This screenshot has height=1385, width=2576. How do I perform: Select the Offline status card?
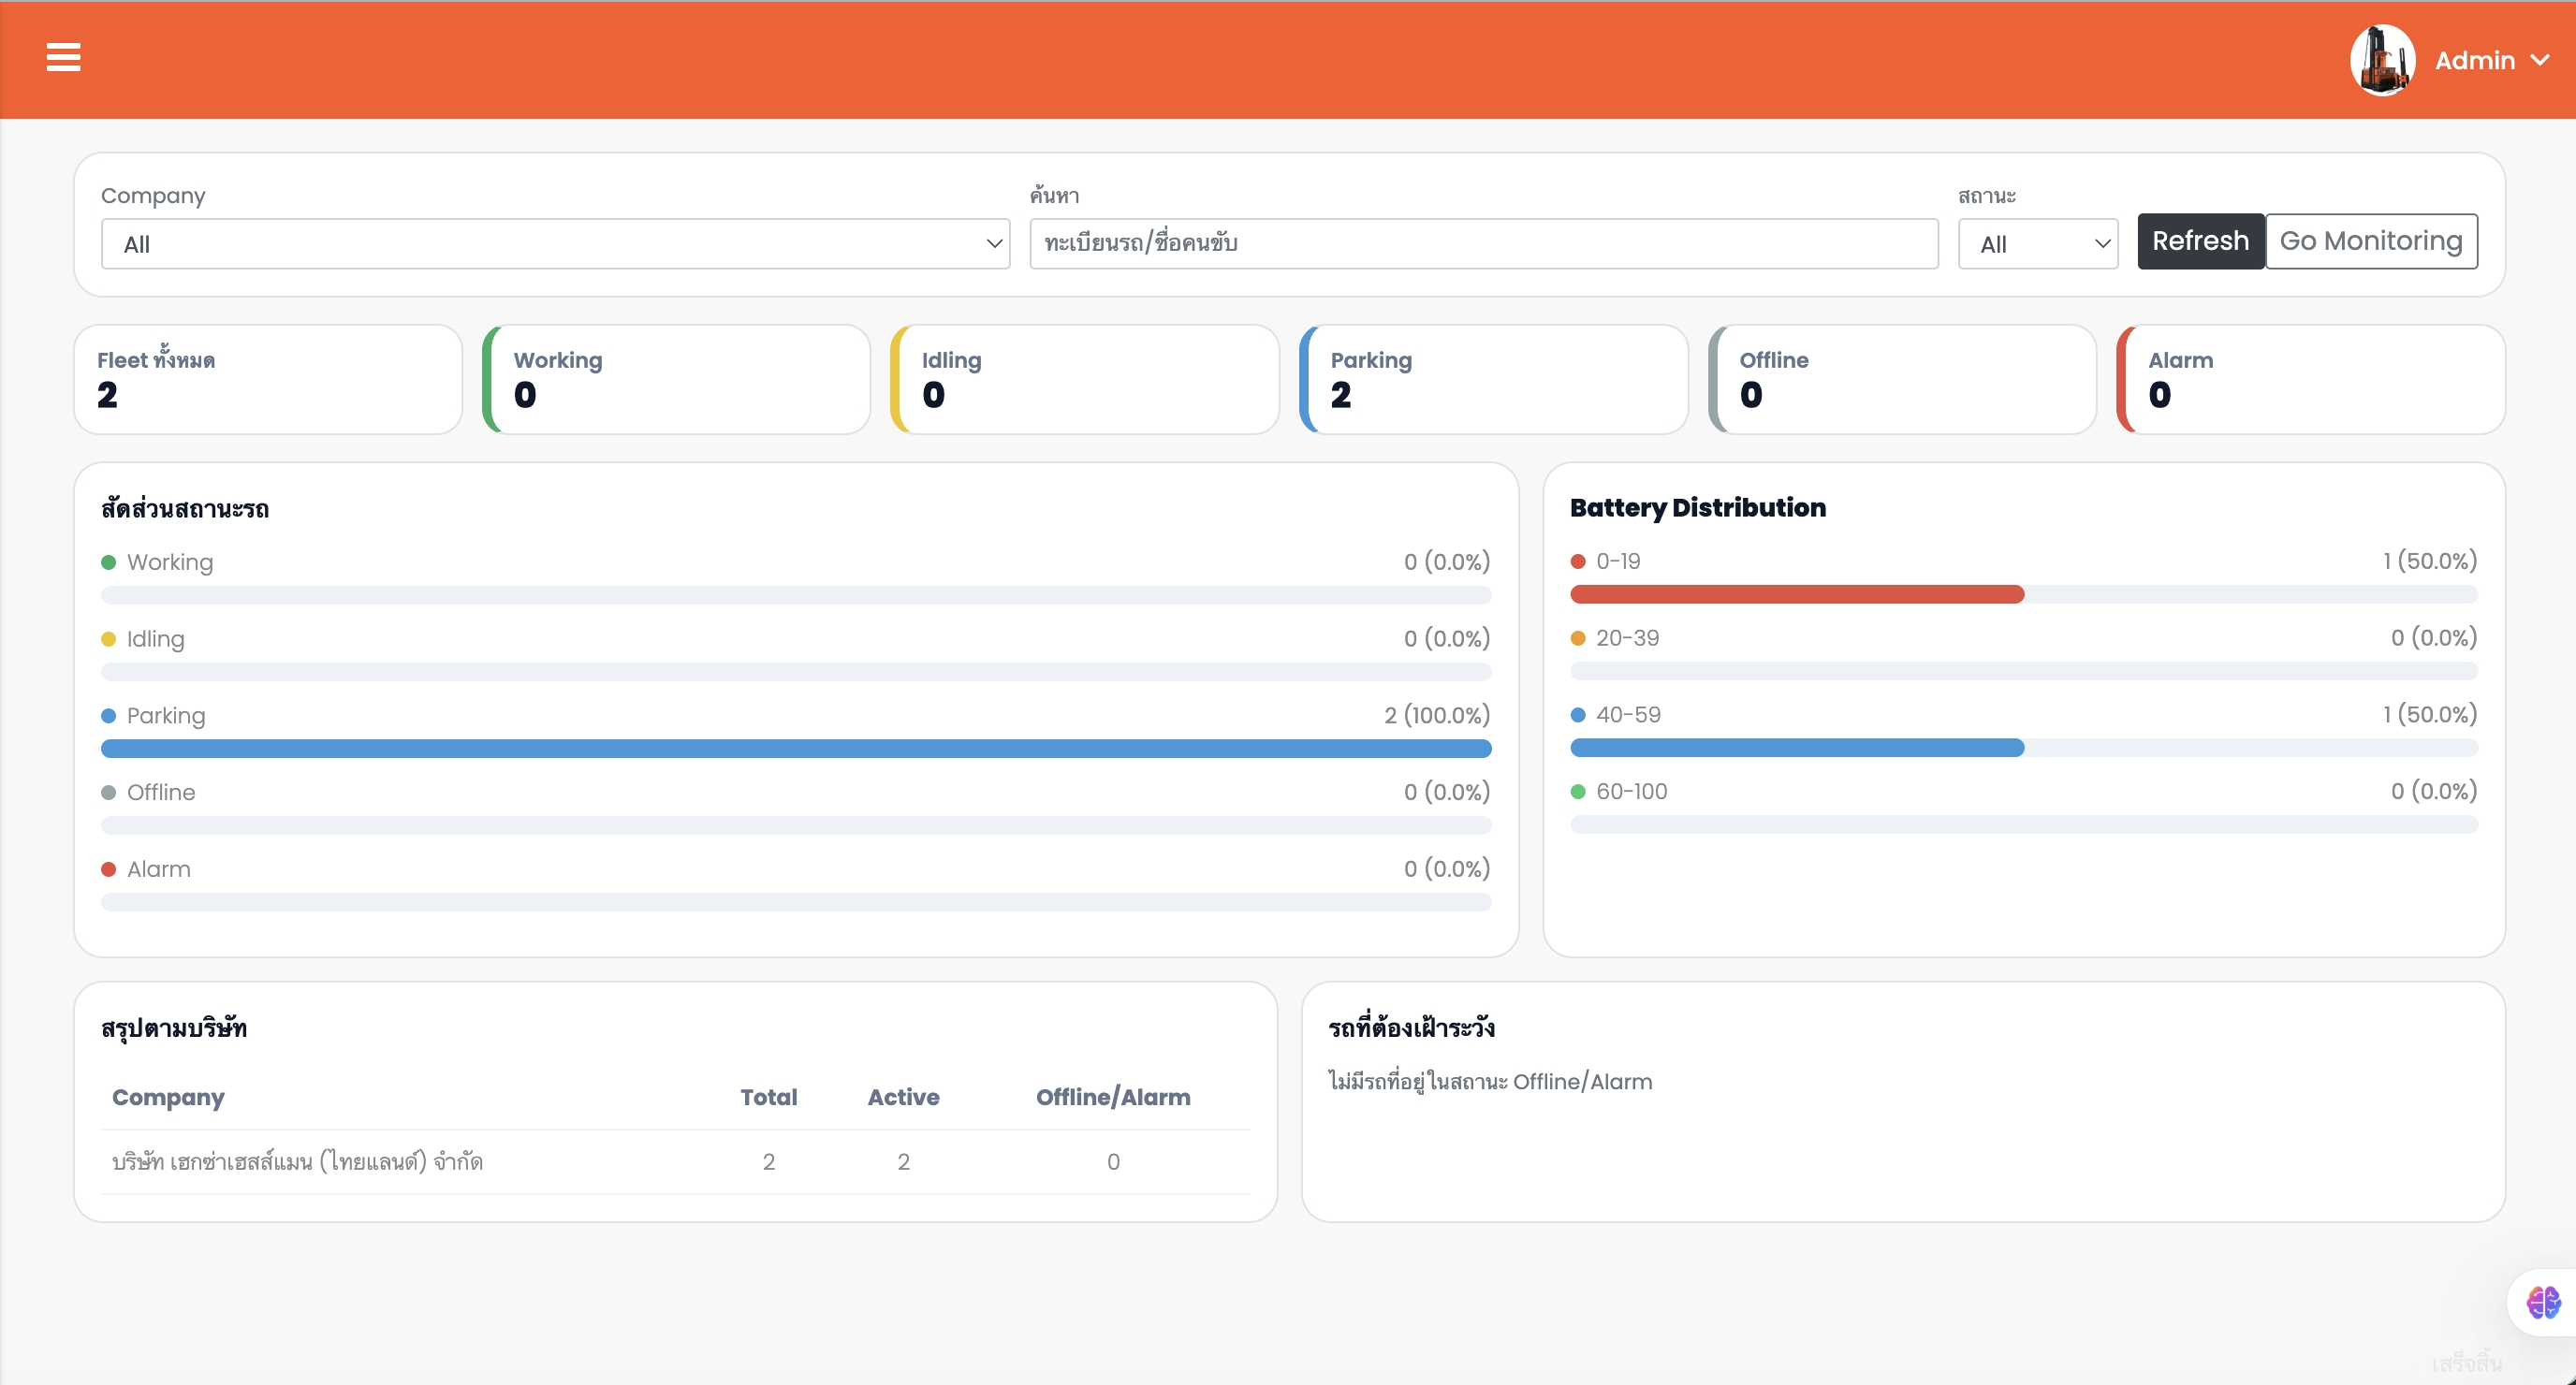point(1900,379)
